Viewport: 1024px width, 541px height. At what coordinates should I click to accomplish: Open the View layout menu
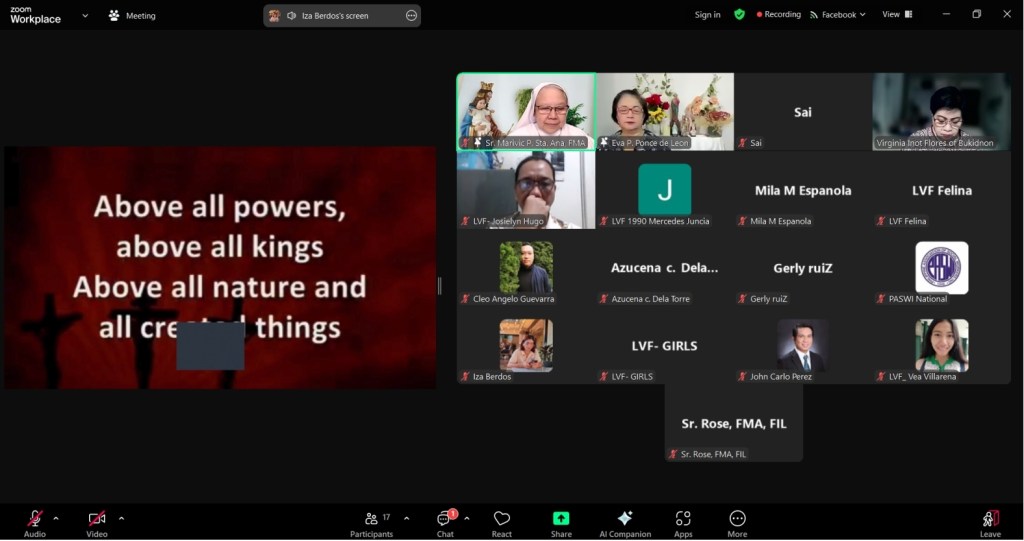pos(896,15)
